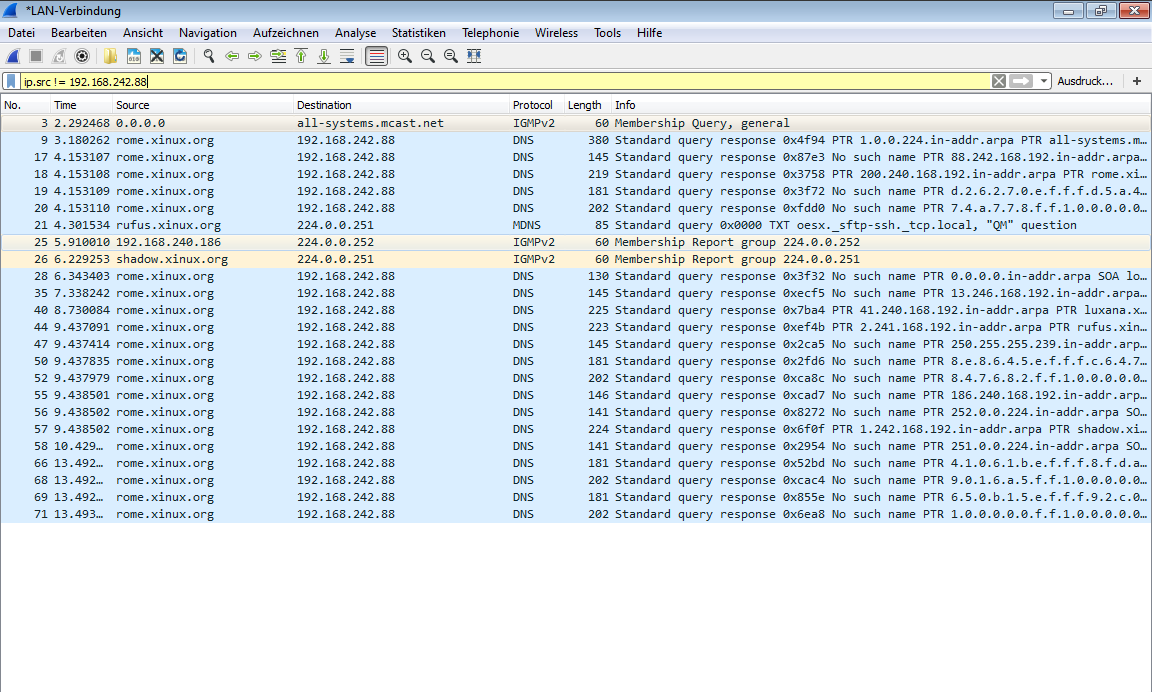Select packet 66 DNS response 0x52bd

click(575, 463)
